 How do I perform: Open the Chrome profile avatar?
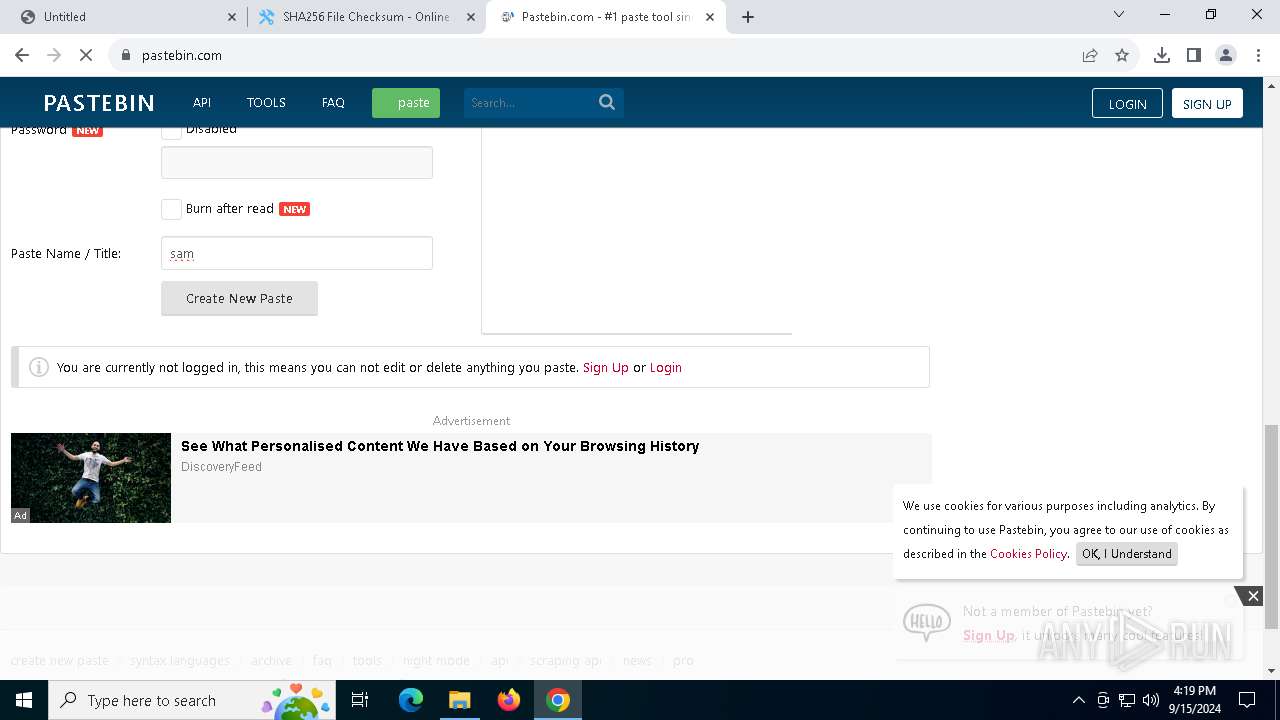tap(1226, 55)
